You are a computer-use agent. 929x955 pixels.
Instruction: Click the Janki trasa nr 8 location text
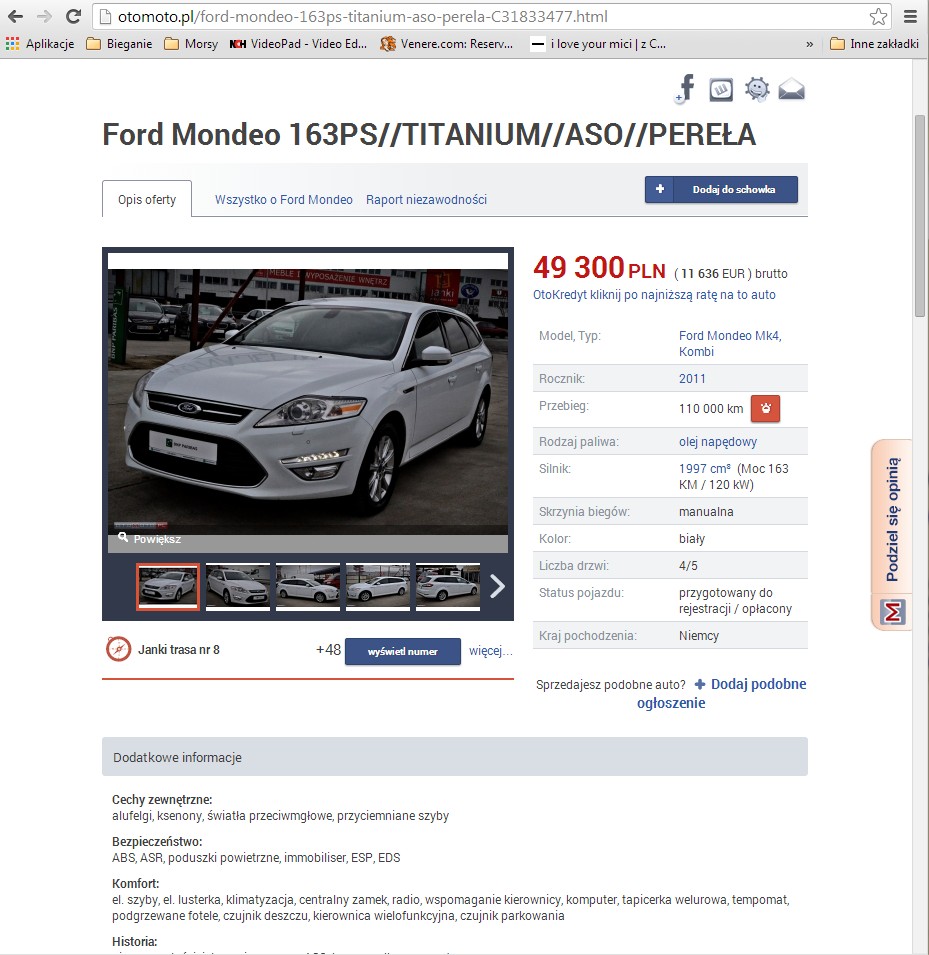point(178,649)
